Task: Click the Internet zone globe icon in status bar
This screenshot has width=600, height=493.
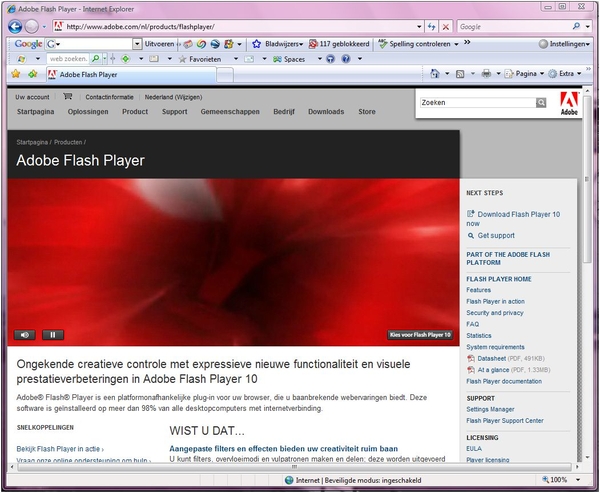Action: pos(289,480)
